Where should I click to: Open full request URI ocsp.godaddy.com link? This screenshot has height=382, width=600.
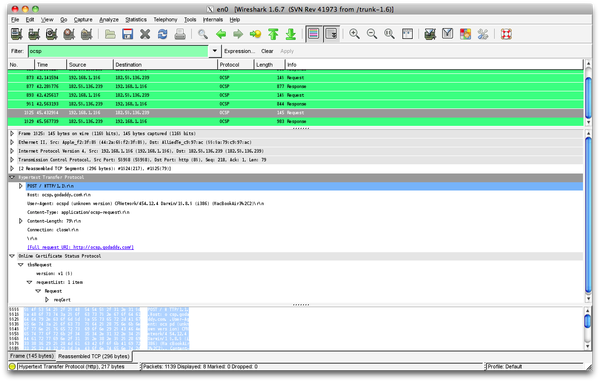click(x=80, y=247)
